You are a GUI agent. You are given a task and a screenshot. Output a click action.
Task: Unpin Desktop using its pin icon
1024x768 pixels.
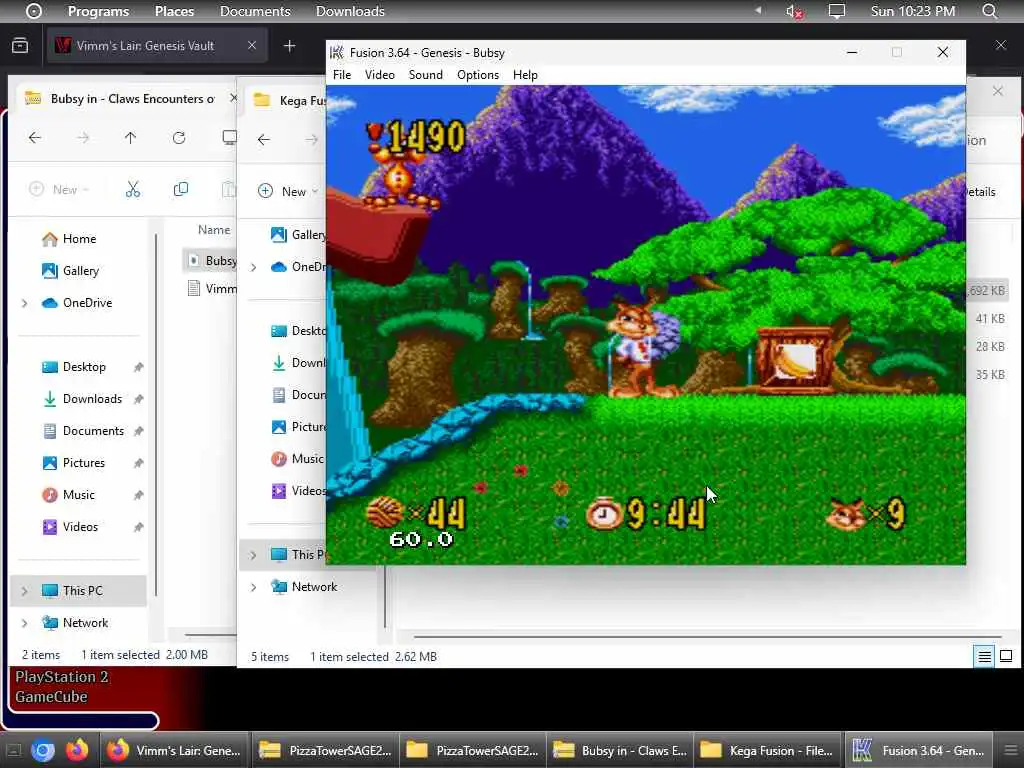(x=138, y=368)
